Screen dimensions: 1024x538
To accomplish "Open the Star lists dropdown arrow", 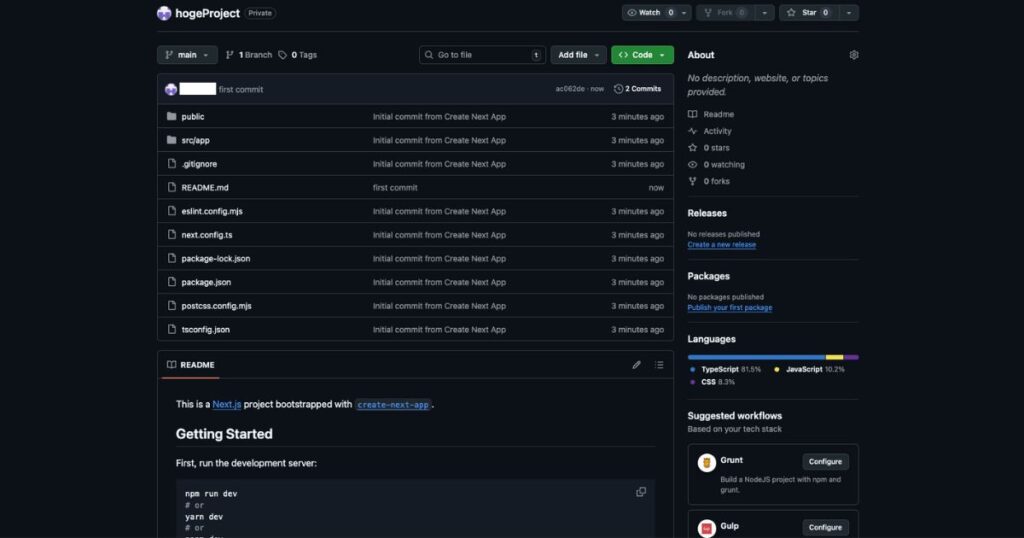I will 848,12.
